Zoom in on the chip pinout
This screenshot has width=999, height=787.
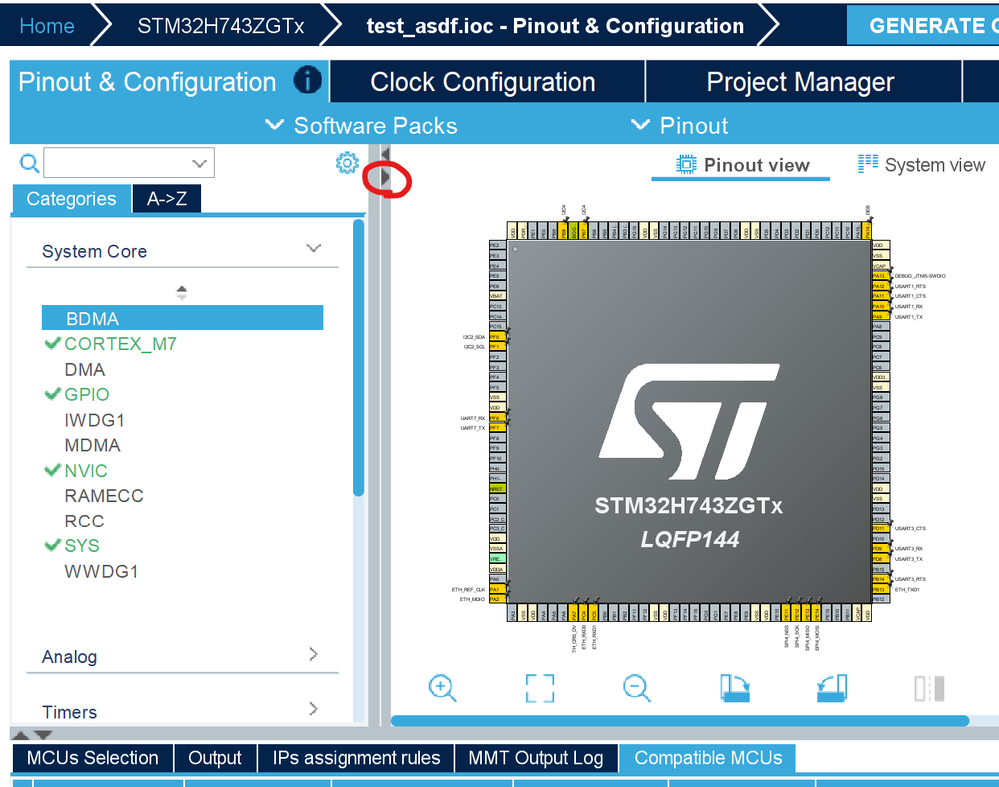pos(442,688)
